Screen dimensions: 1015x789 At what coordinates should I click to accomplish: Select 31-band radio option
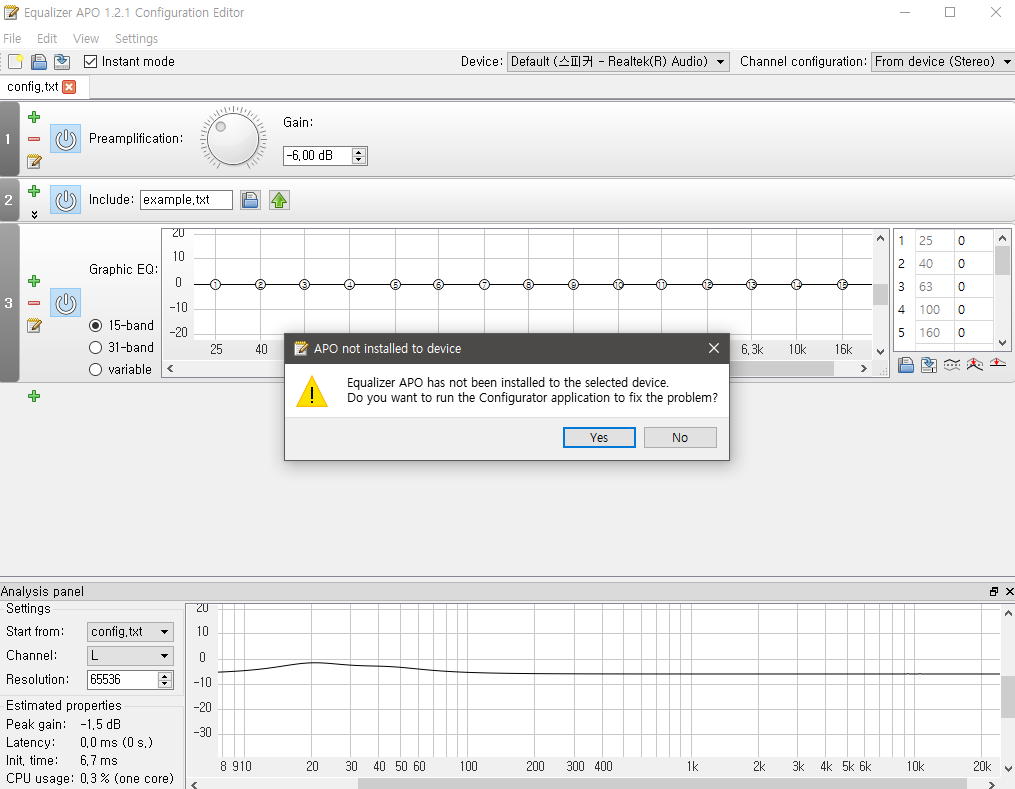[96, 348]
